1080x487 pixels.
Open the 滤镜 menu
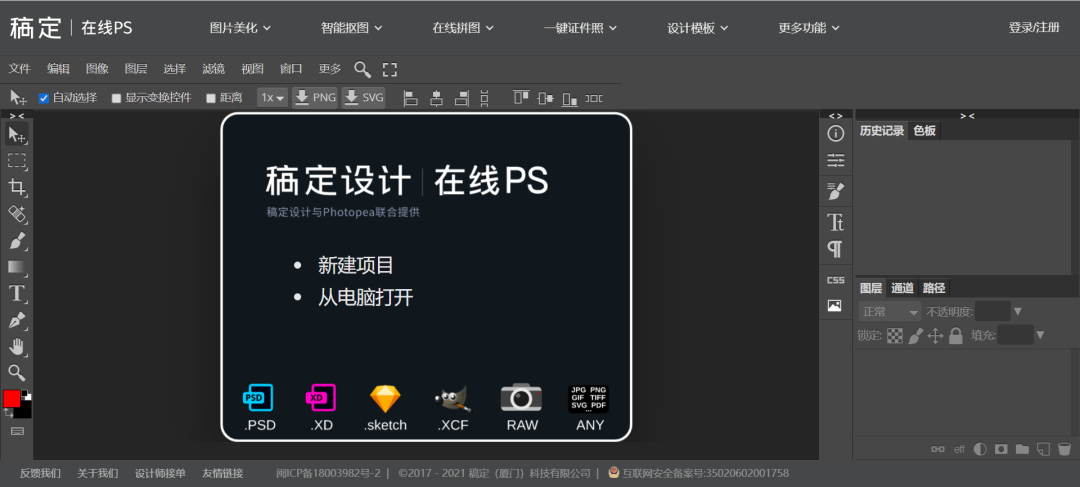tap(214, 69)
